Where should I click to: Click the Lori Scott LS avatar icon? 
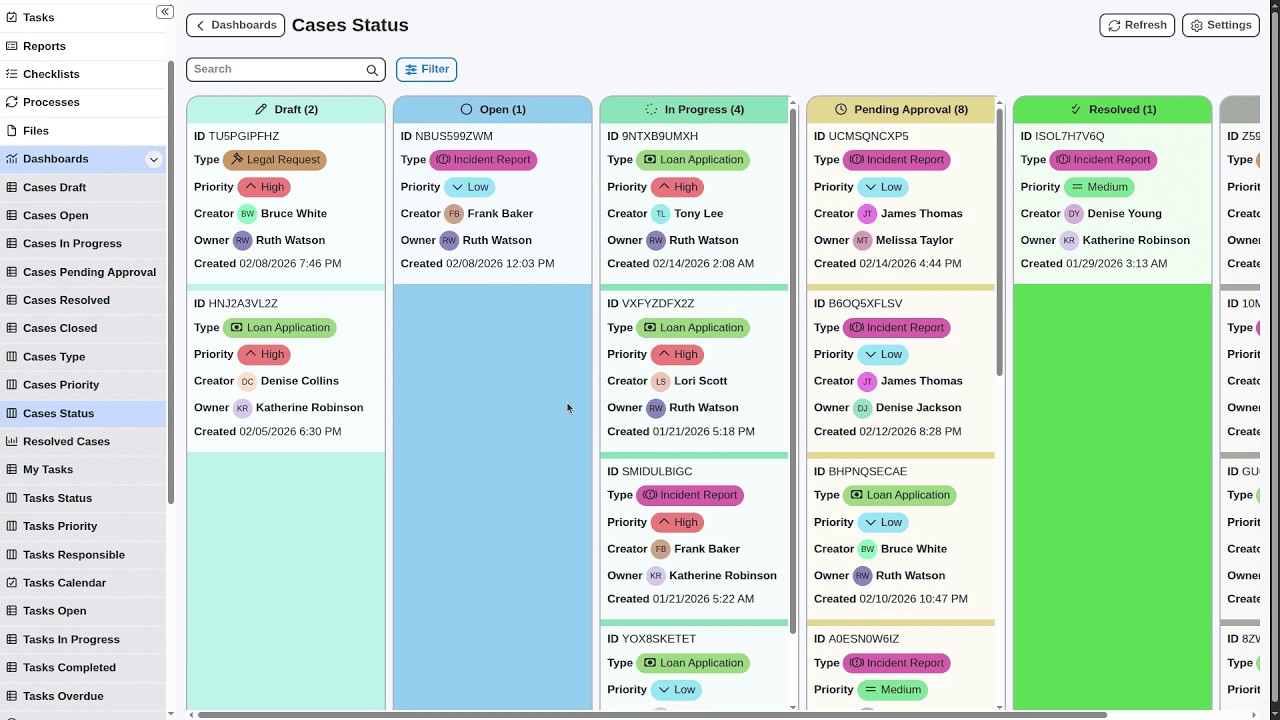(x=660, y=381)
